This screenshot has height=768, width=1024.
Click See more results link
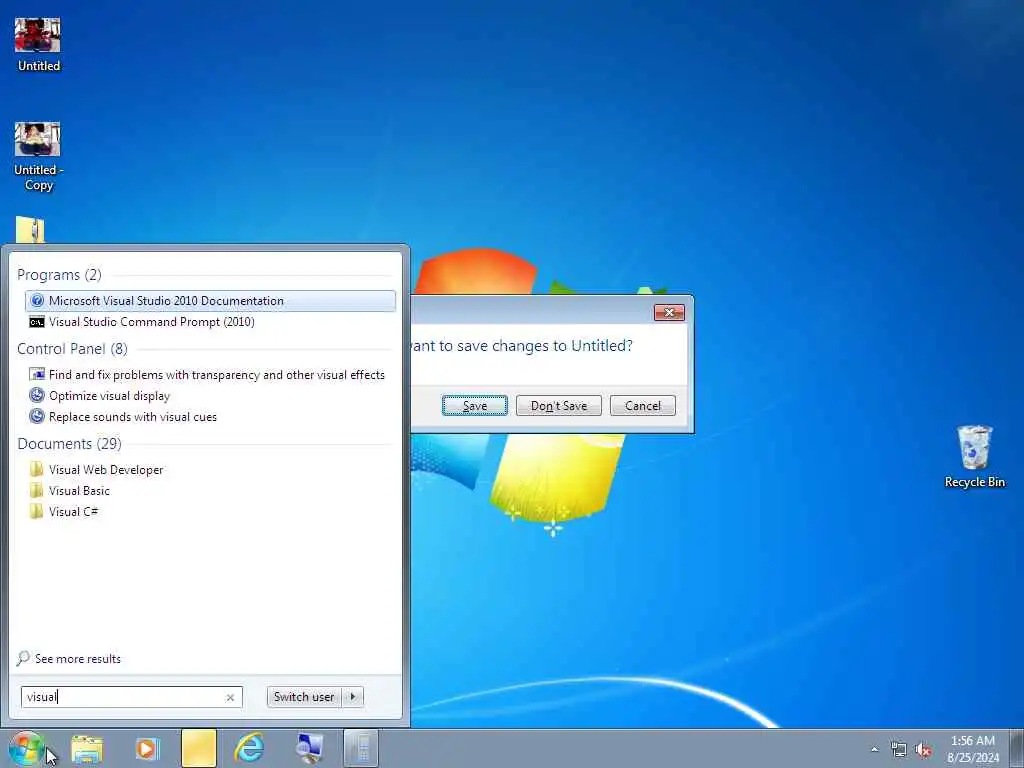pyautogui.click(x=78, y=659)
